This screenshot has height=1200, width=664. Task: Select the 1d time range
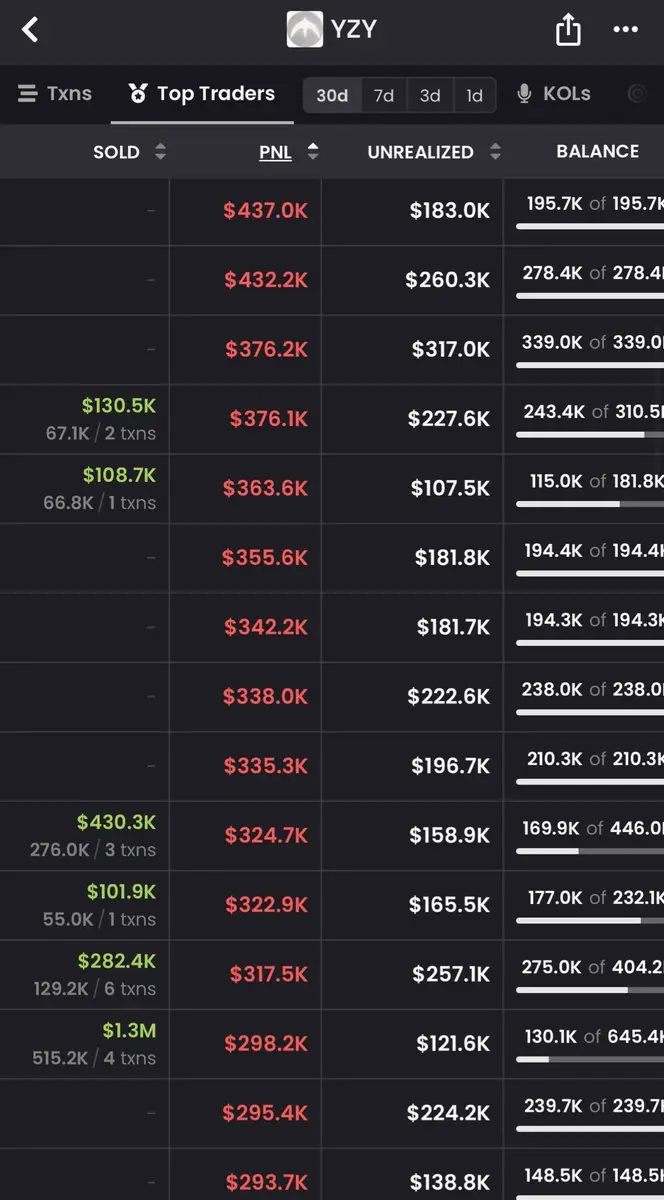pyautogui.click(x=474, y=95)
